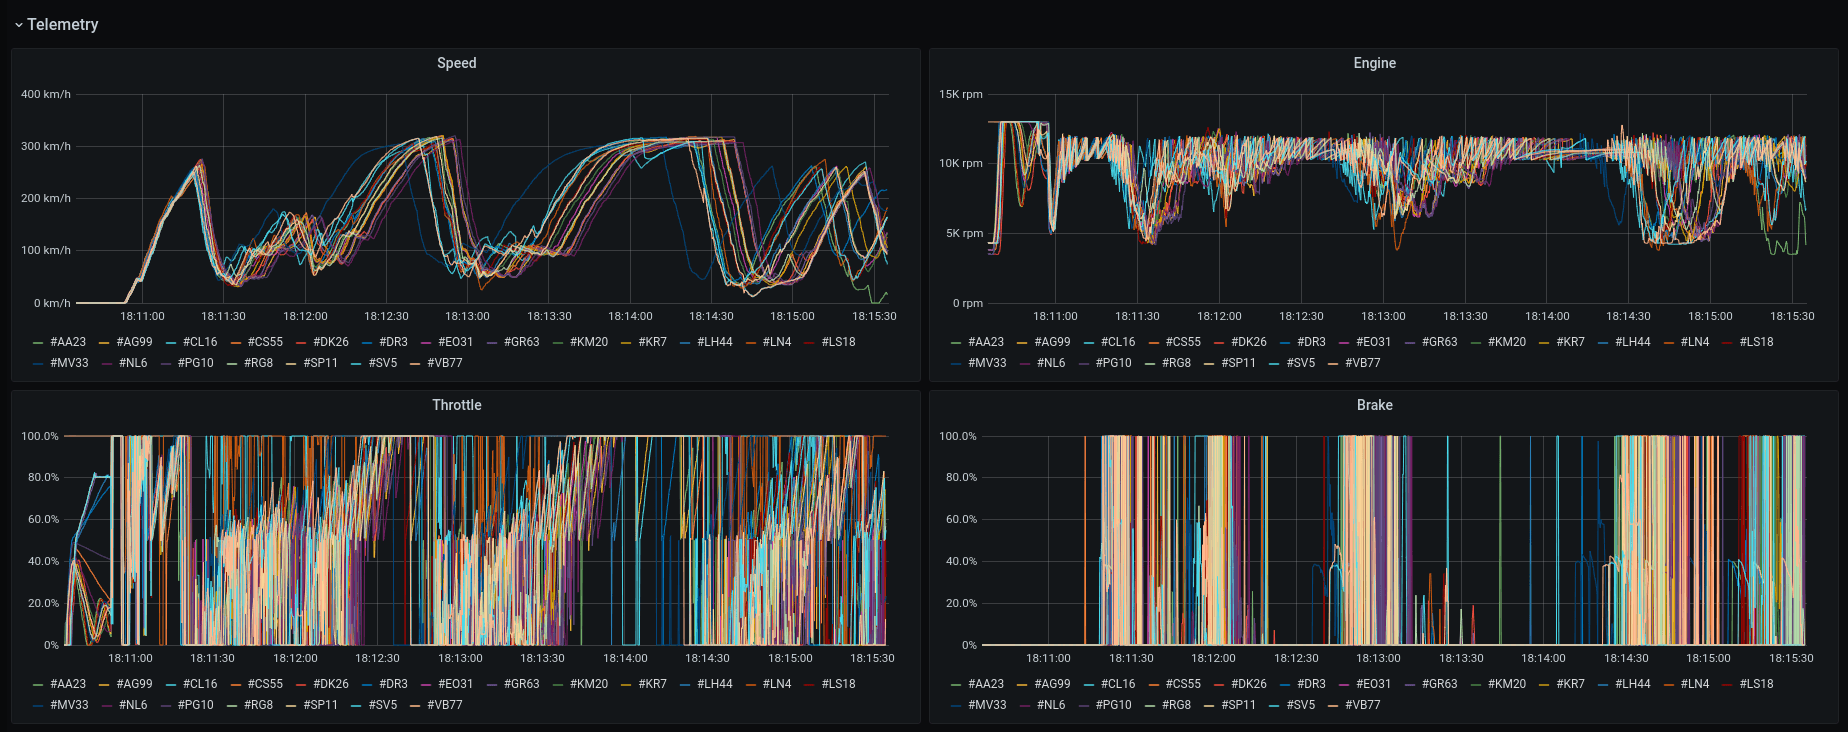Select #LS18 label in Throttle legend
Screen dimensions: 1848x732
pos(838,684)
